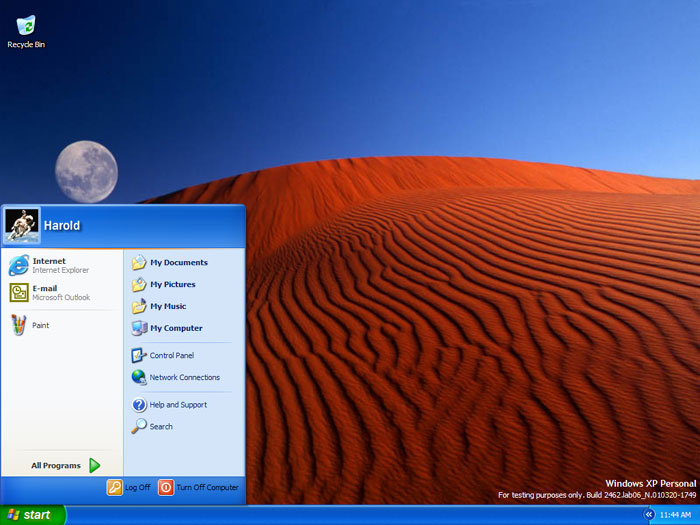Open the Control Panel label
This screenshot has height=525, width=700.
tap(172, 355)
